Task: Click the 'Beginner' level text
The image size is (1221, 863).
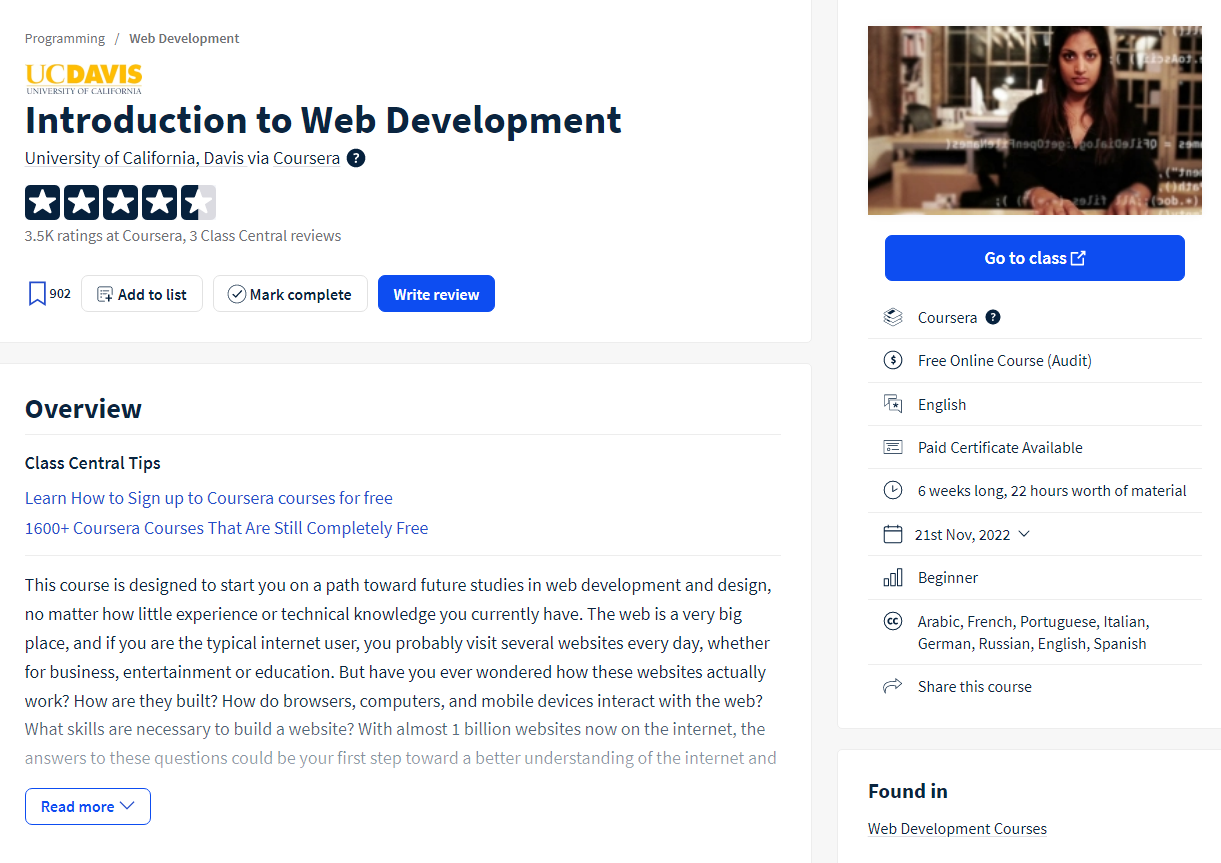Action: click(x=948, y=577)
